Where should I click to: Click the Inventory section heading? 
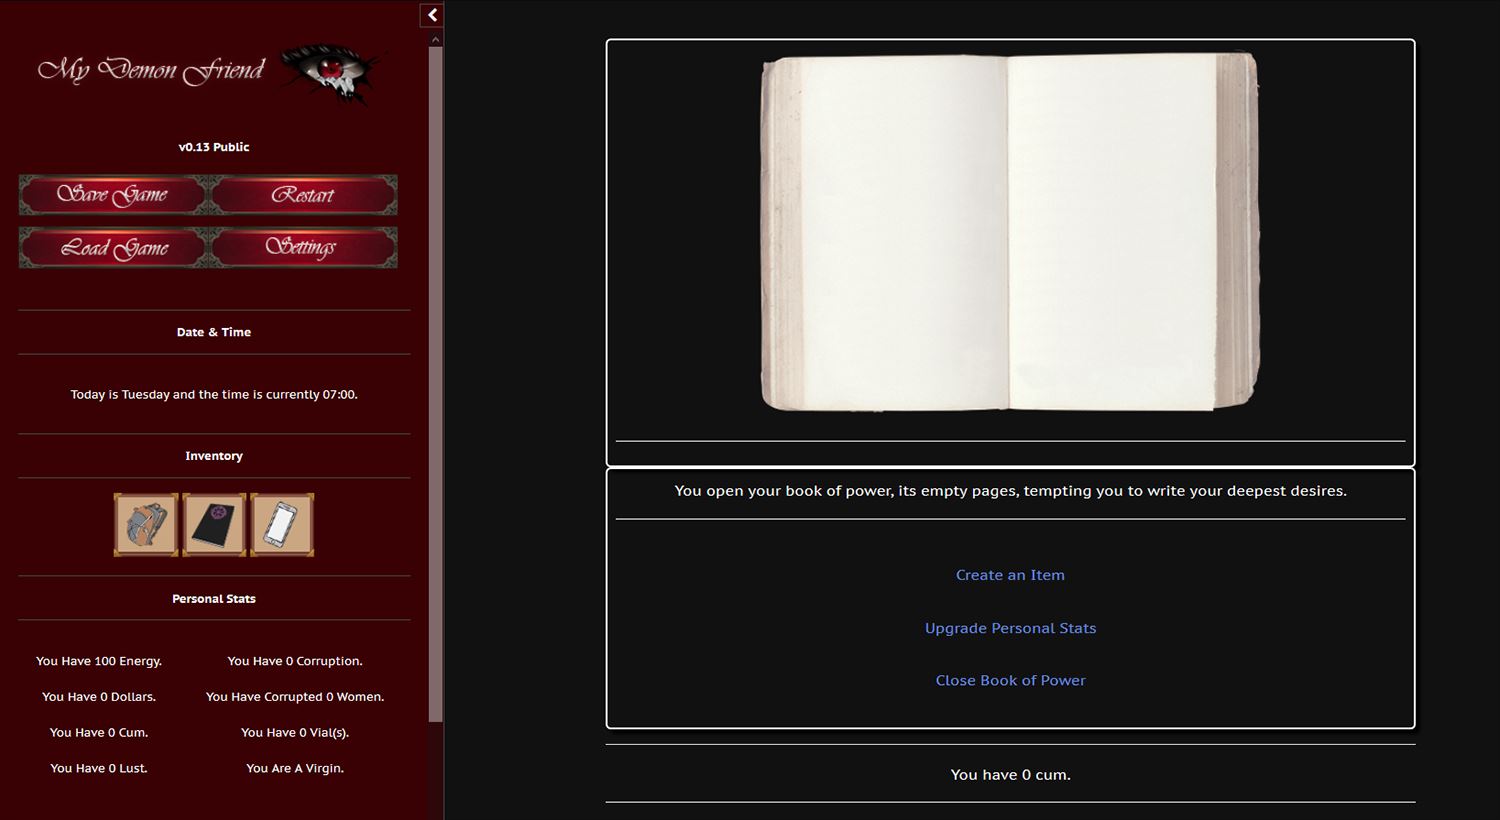214,456
